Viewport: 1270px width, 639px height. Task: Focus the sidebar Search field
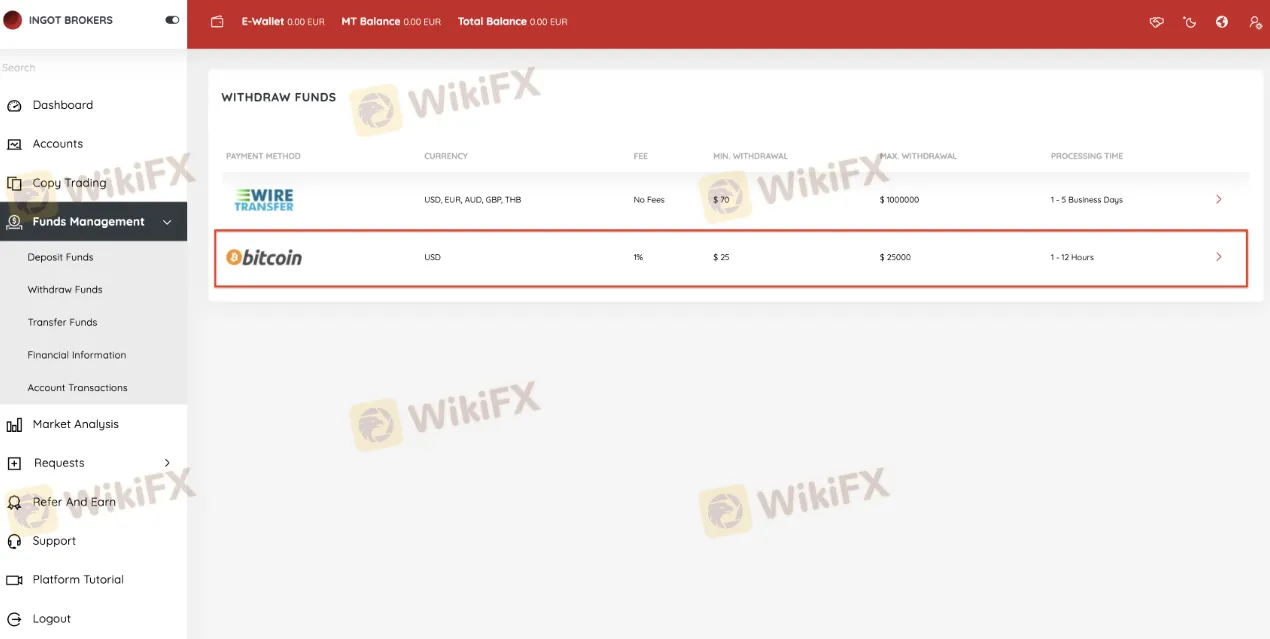[x=93, y=68]
